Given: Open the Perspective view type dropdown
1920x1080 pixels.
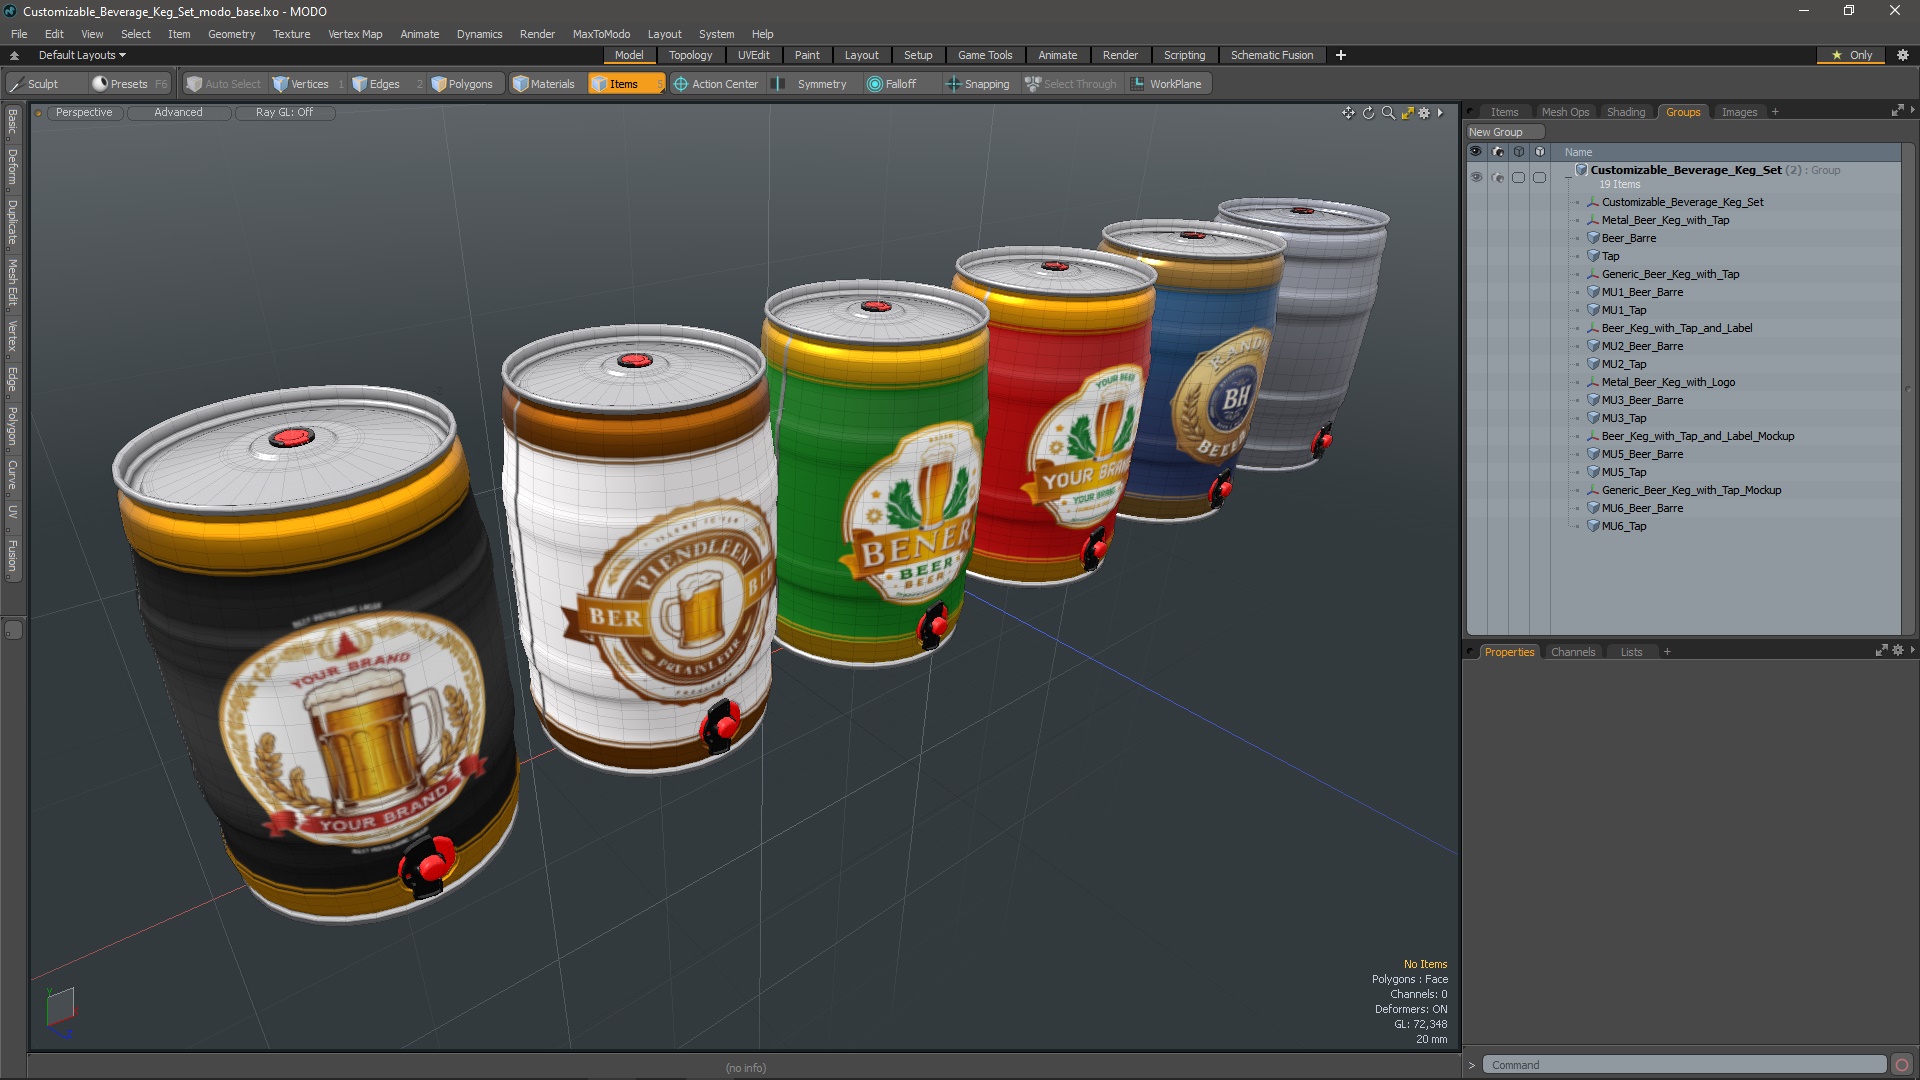Looking at the screenshot, I should coord(84,112).
